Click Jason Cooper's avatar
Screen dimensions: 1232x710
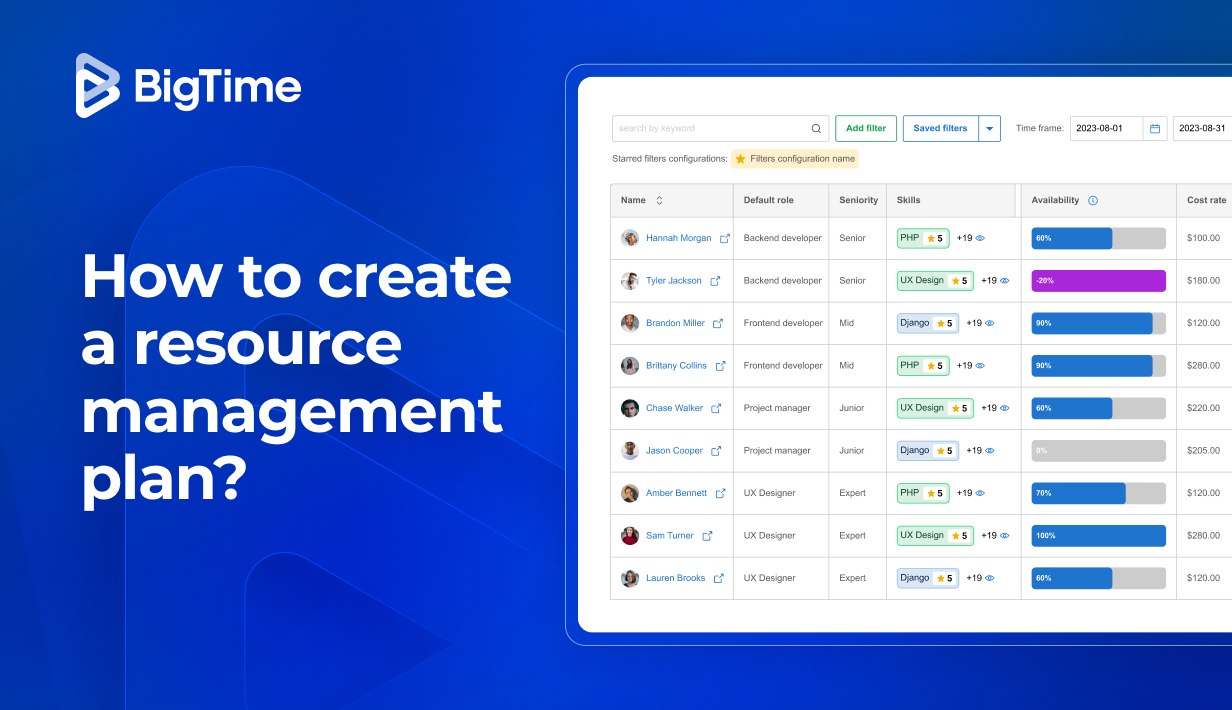[x=630, y=451]
